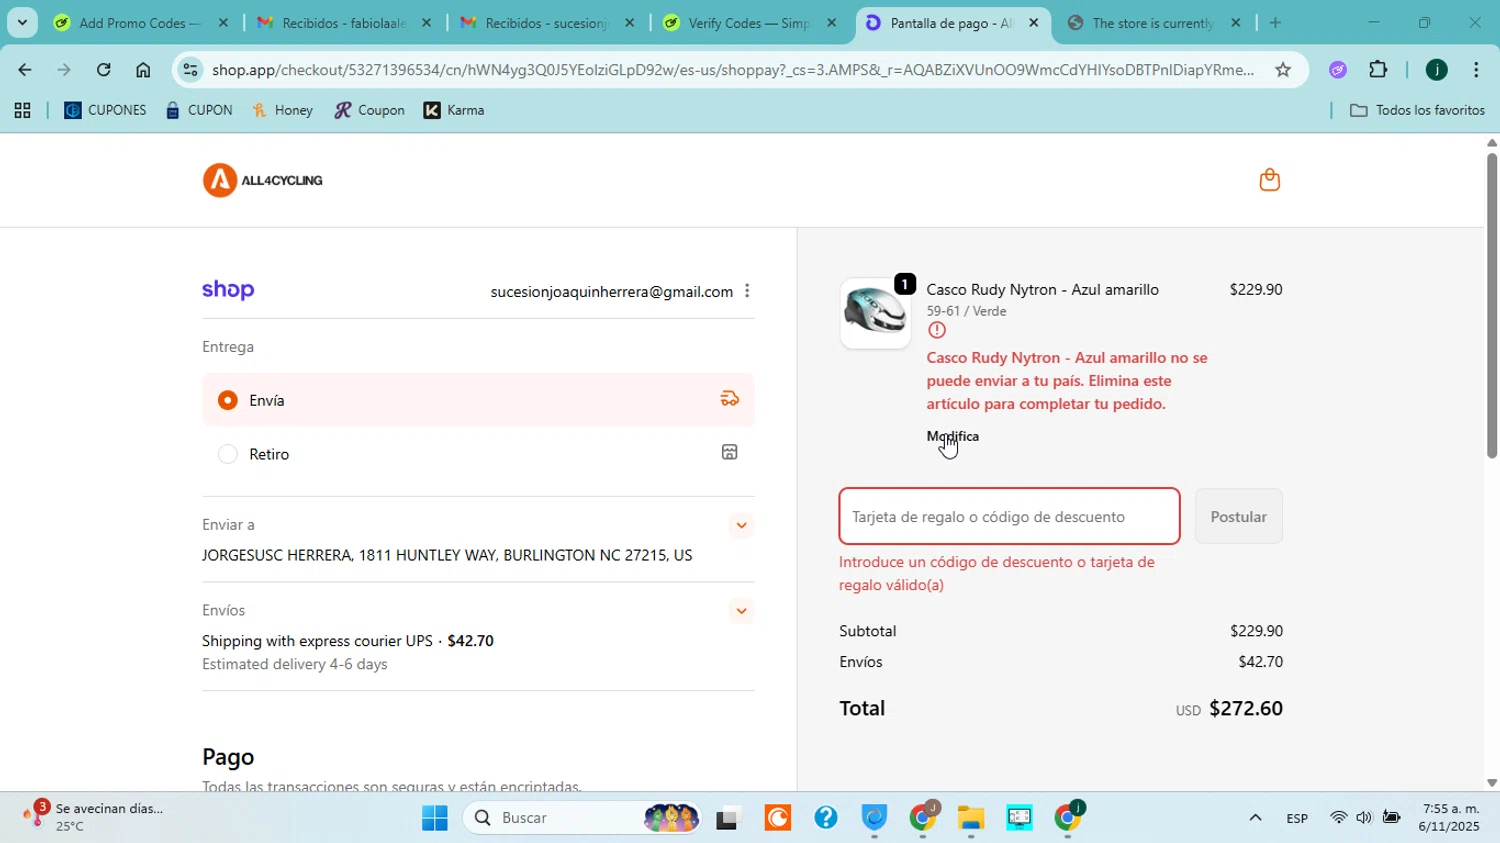Image resolution: width=1500 pixels, height=843 pixels.
Task: Open battery status in system tray
Action: click(x=1391, y=818)
